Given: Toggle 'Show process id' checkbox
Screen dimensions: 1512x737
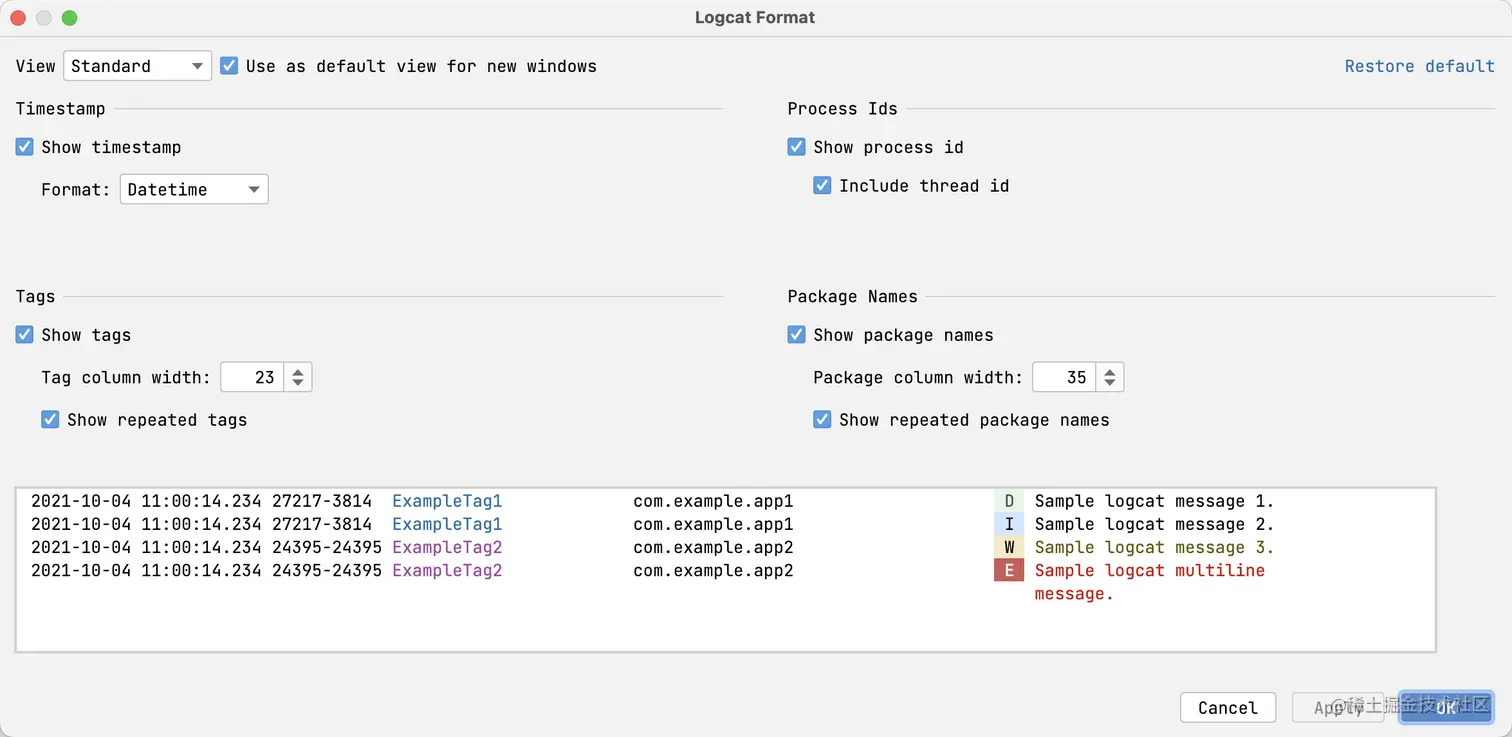Looking at the screenshot, I should point(796,147).
